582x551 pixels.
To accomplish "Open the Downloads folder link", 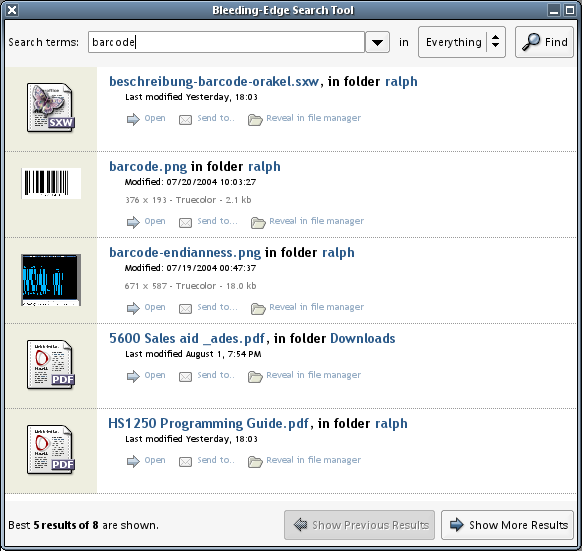I will [x=363, y=338].
